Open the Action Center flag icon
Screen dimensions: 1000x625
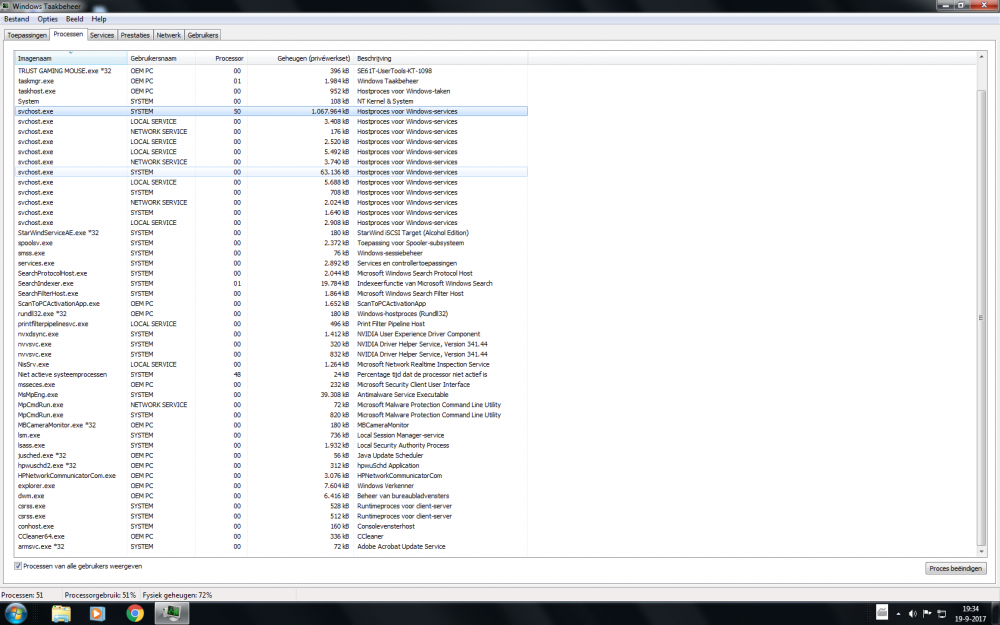(x=927, y=614)
